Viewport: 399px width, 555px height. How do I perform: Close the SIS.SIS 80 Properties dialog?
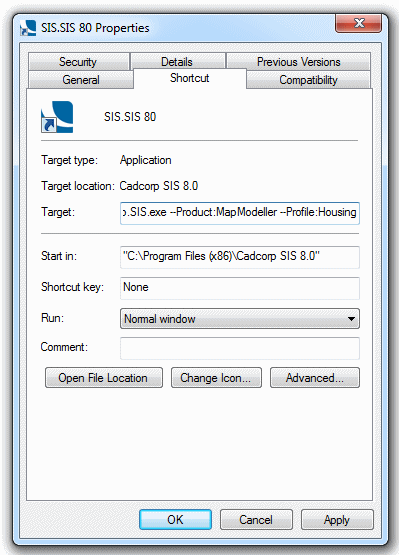[x=358, y=23]
